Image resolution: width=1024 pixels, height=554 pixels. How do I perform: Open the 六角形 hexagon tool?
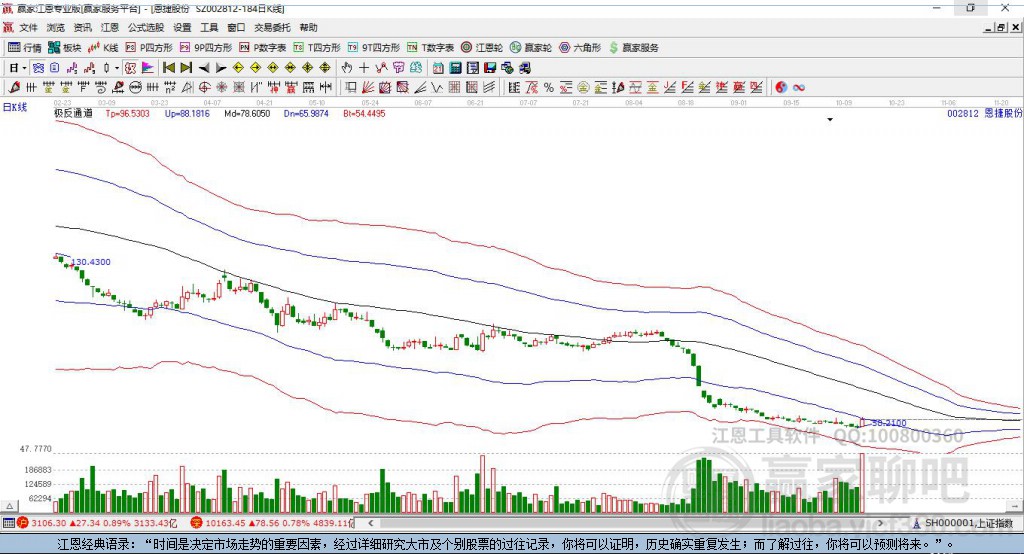pyautogui.click(x=580, y=48)
